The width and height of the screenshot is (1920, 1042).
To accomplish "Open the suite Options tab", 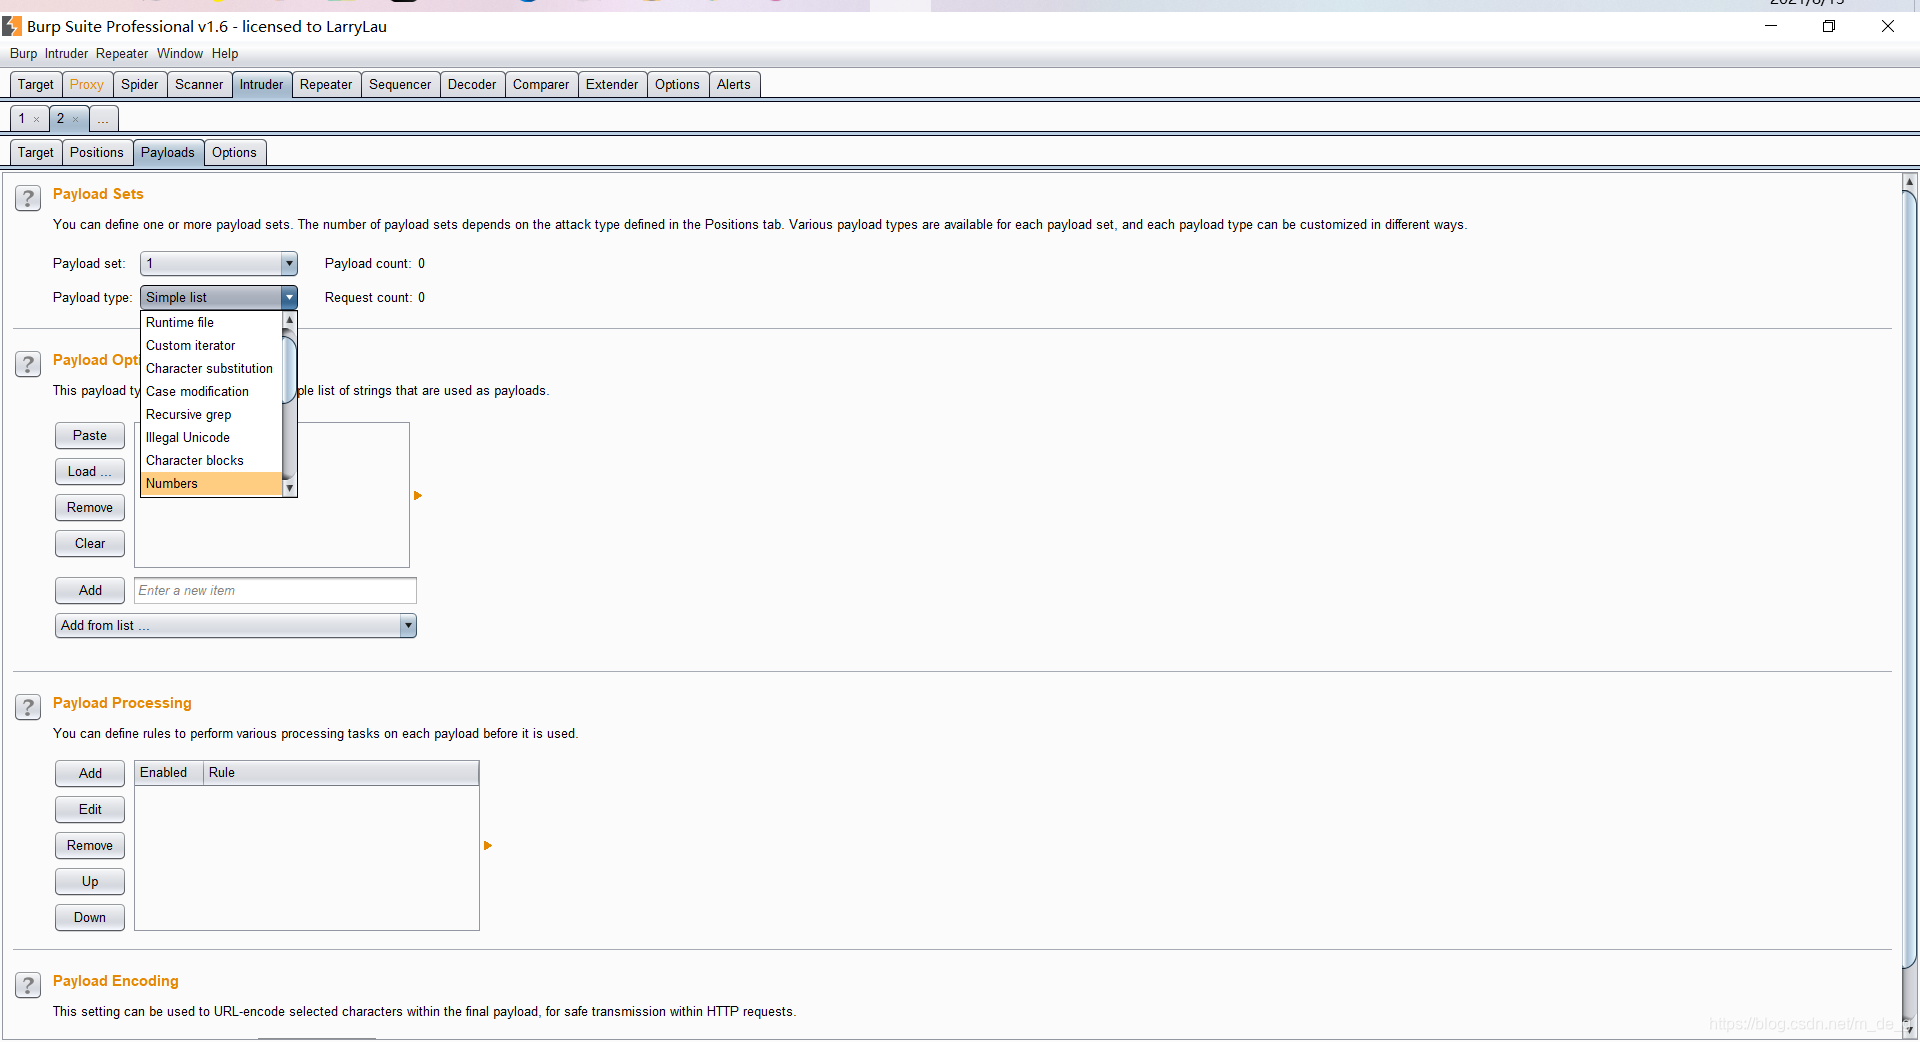I will tap(677, 85).
